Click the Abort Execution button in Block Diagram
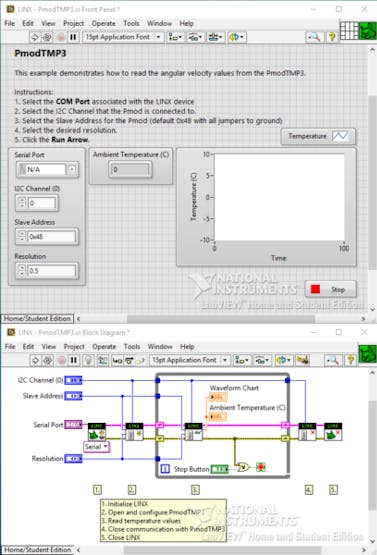 (61, 360)
